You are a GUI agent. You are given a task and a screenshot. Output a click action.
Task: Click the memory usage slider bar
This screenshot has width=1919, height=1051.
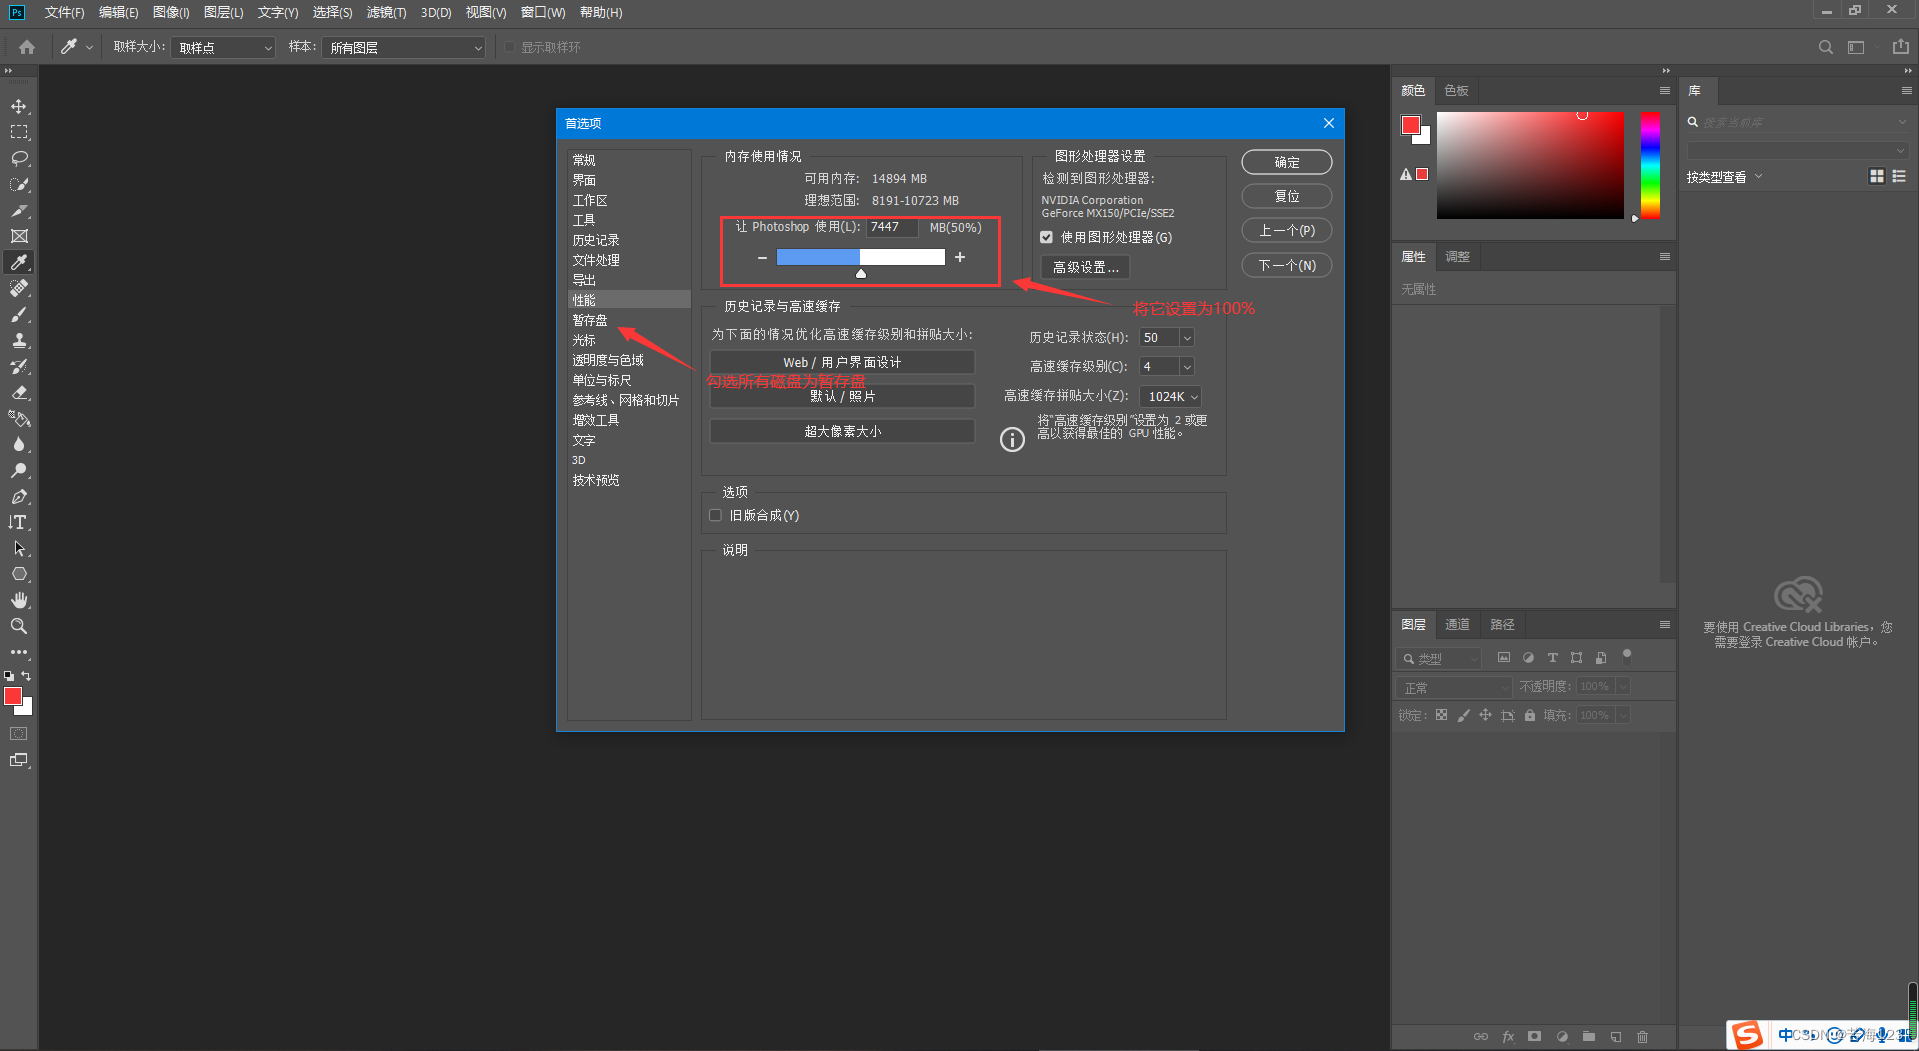coord(860,257)
